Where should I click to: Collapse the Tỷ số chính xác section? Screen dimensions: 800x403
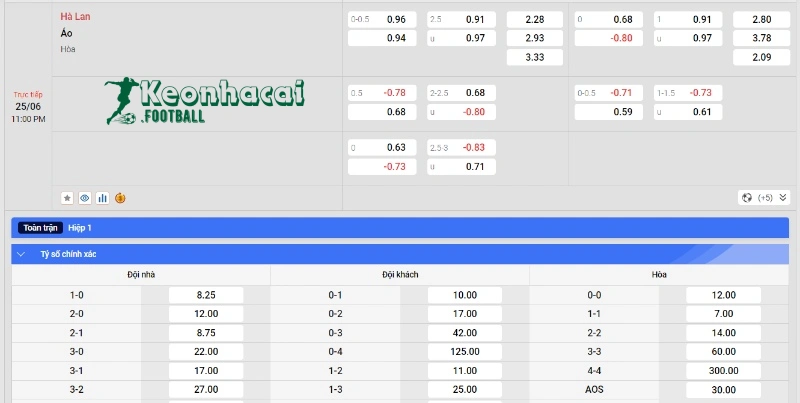click(22, 254)
